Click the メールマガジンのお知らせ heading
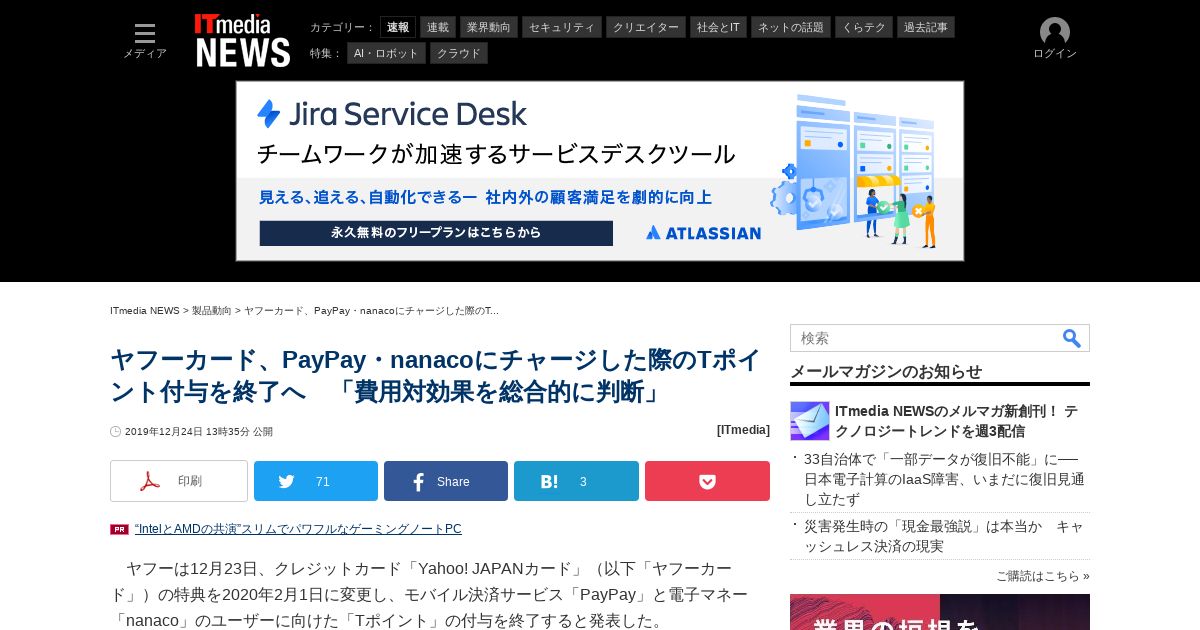The image size is (1200, 630). [886, 371]
